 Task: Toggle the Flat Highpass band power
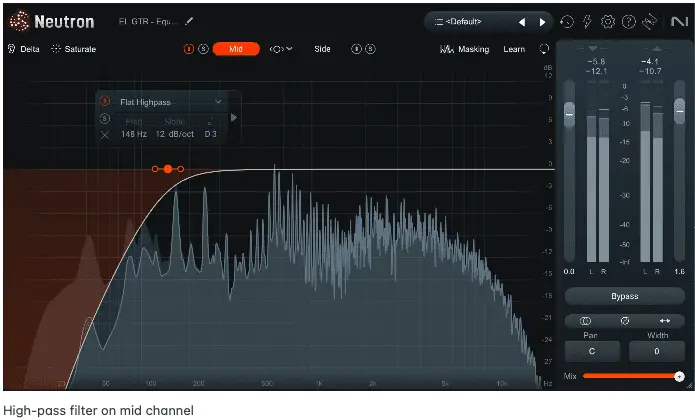(105, 101)
